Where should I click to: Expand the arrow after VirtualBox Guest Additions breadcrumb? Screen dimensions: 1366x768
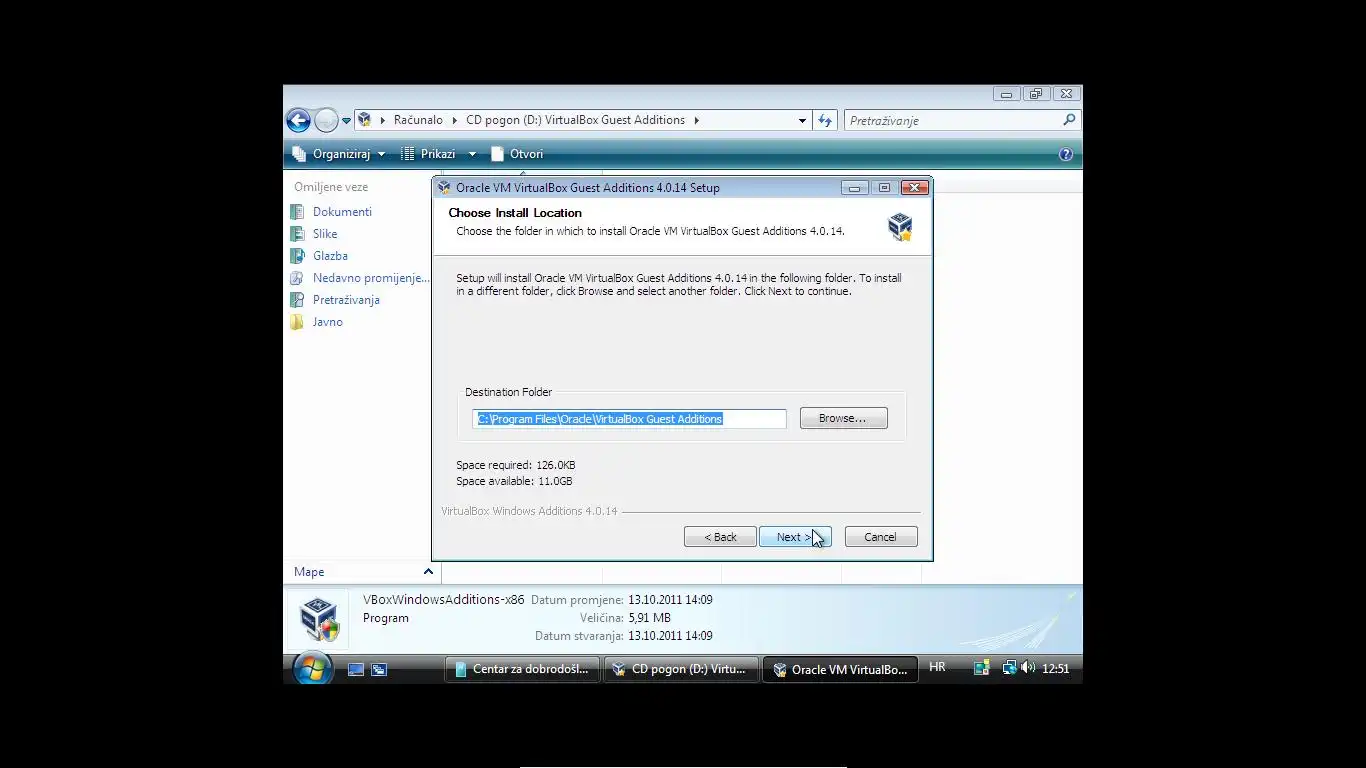pos(696,120)
